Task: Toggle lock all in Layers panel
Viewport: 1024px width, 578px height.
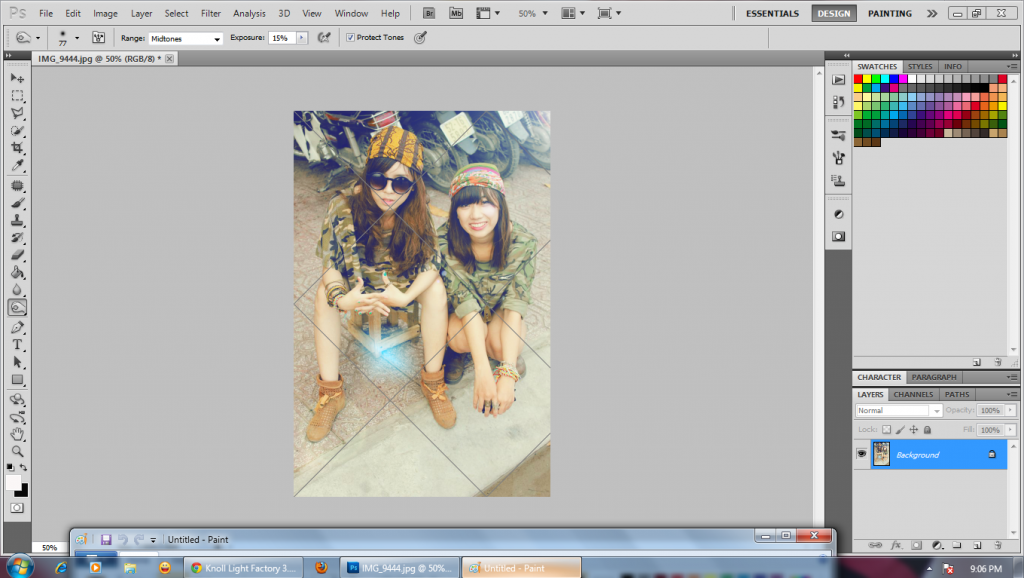Action: click(927, 430)
